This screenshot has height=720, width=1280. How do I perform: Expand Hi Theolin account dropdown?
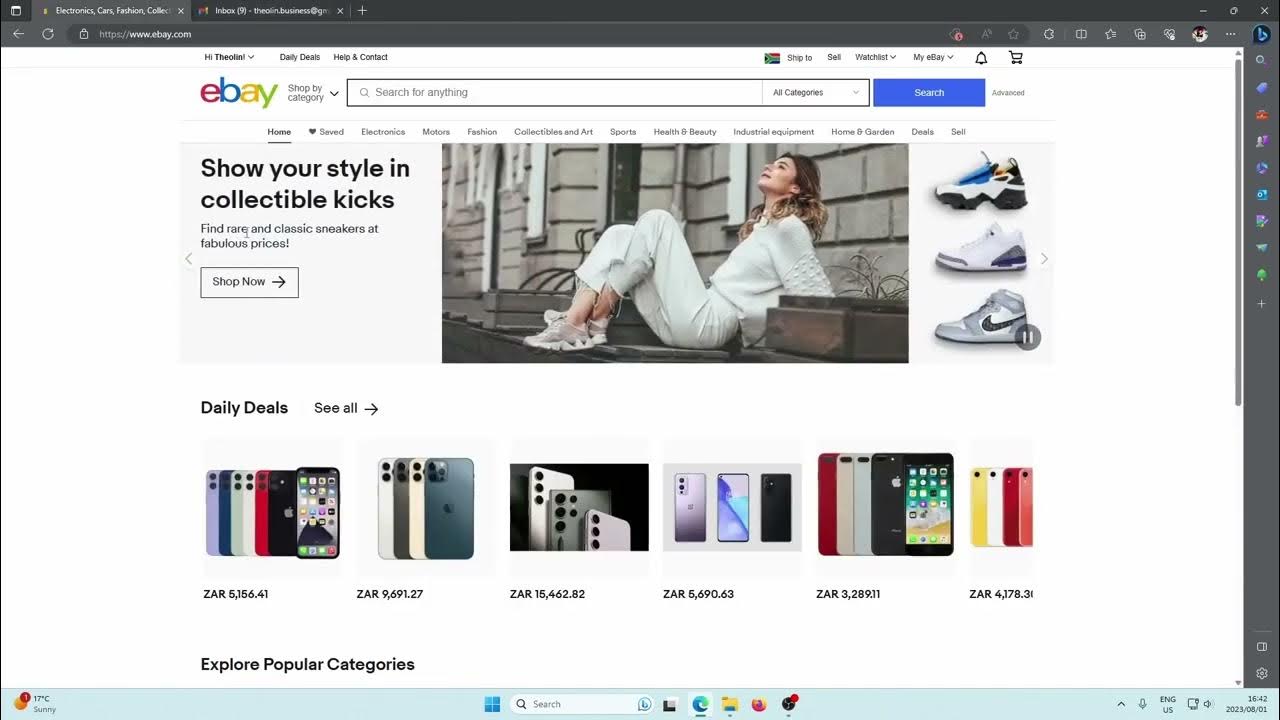[229, 57]
